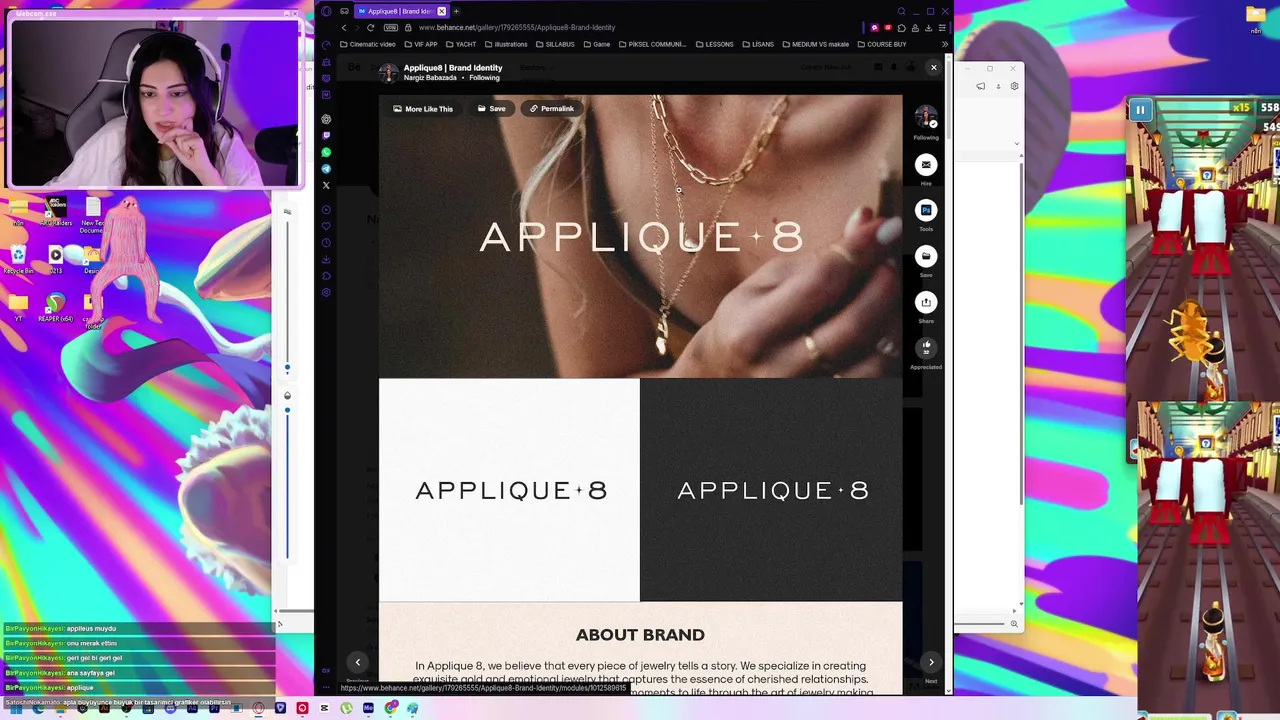The image size is (1280, 720).
Task: Go to the previous project arrow
Action: pos(357,662)
